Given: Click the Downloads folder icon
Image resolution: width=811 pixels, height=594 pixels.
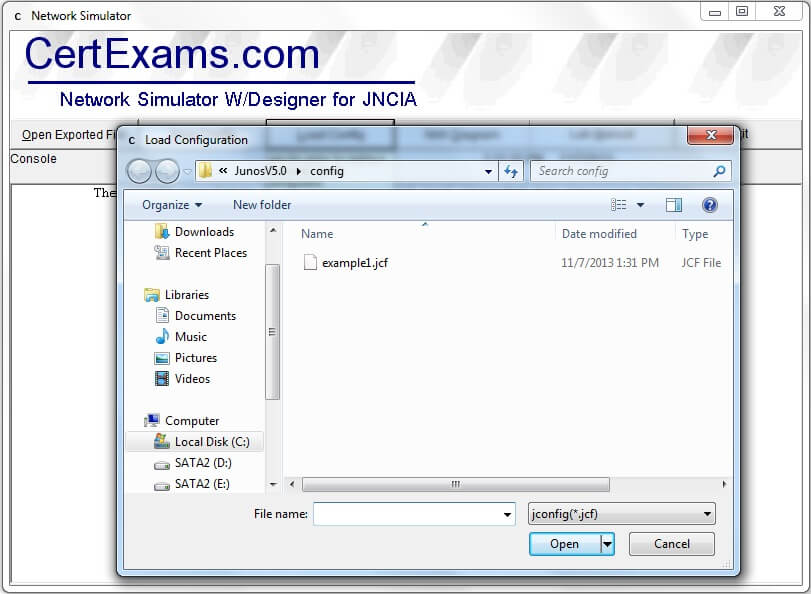Looking at the screenshot, I should (x=162, y=232).
